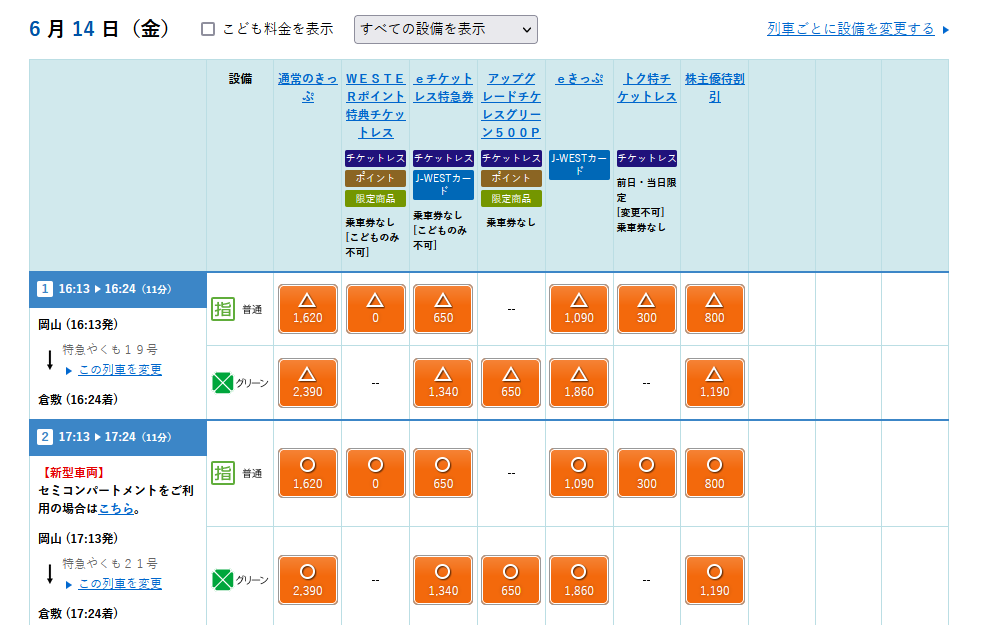Select the △0 WESTERポイント特典チケットレス fare on train 1
This screenshot has height=625, width=982.
[375, 308]
